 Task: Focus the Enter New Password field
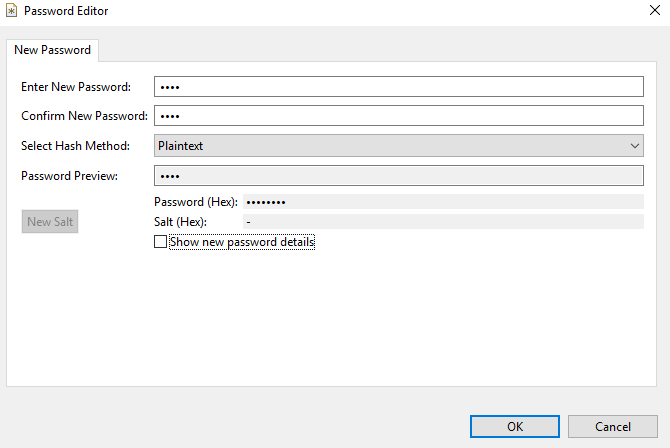(x=398, y=87)
